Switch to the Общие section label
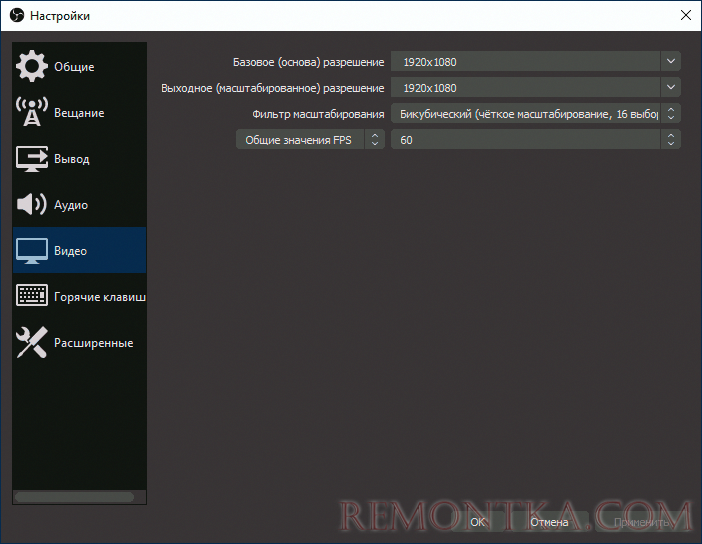702x544 pixels. (74, 67)
